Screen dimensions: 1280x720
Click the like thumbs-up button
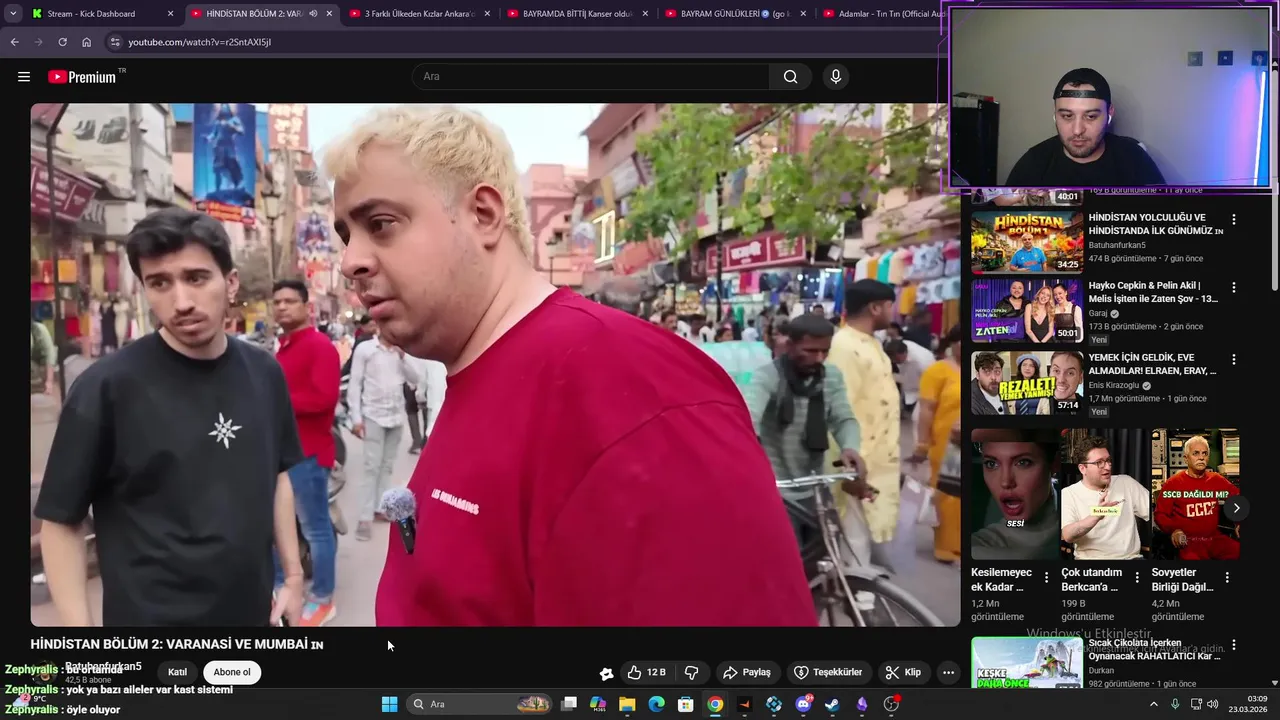click(646, 673)
